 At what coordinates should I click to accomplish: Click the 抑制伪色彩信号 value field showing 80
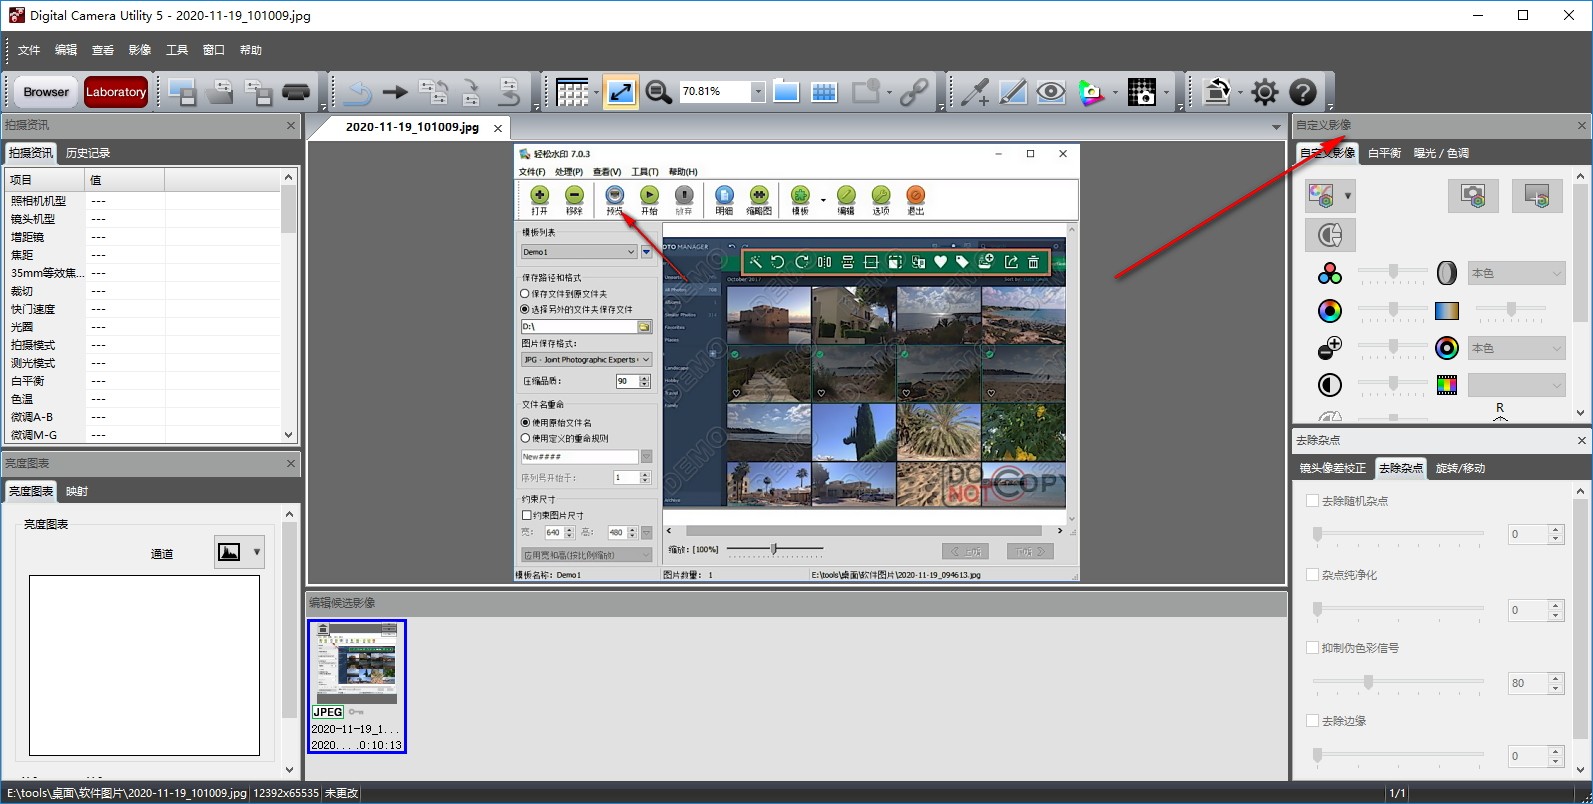(x=1528, y=683)
